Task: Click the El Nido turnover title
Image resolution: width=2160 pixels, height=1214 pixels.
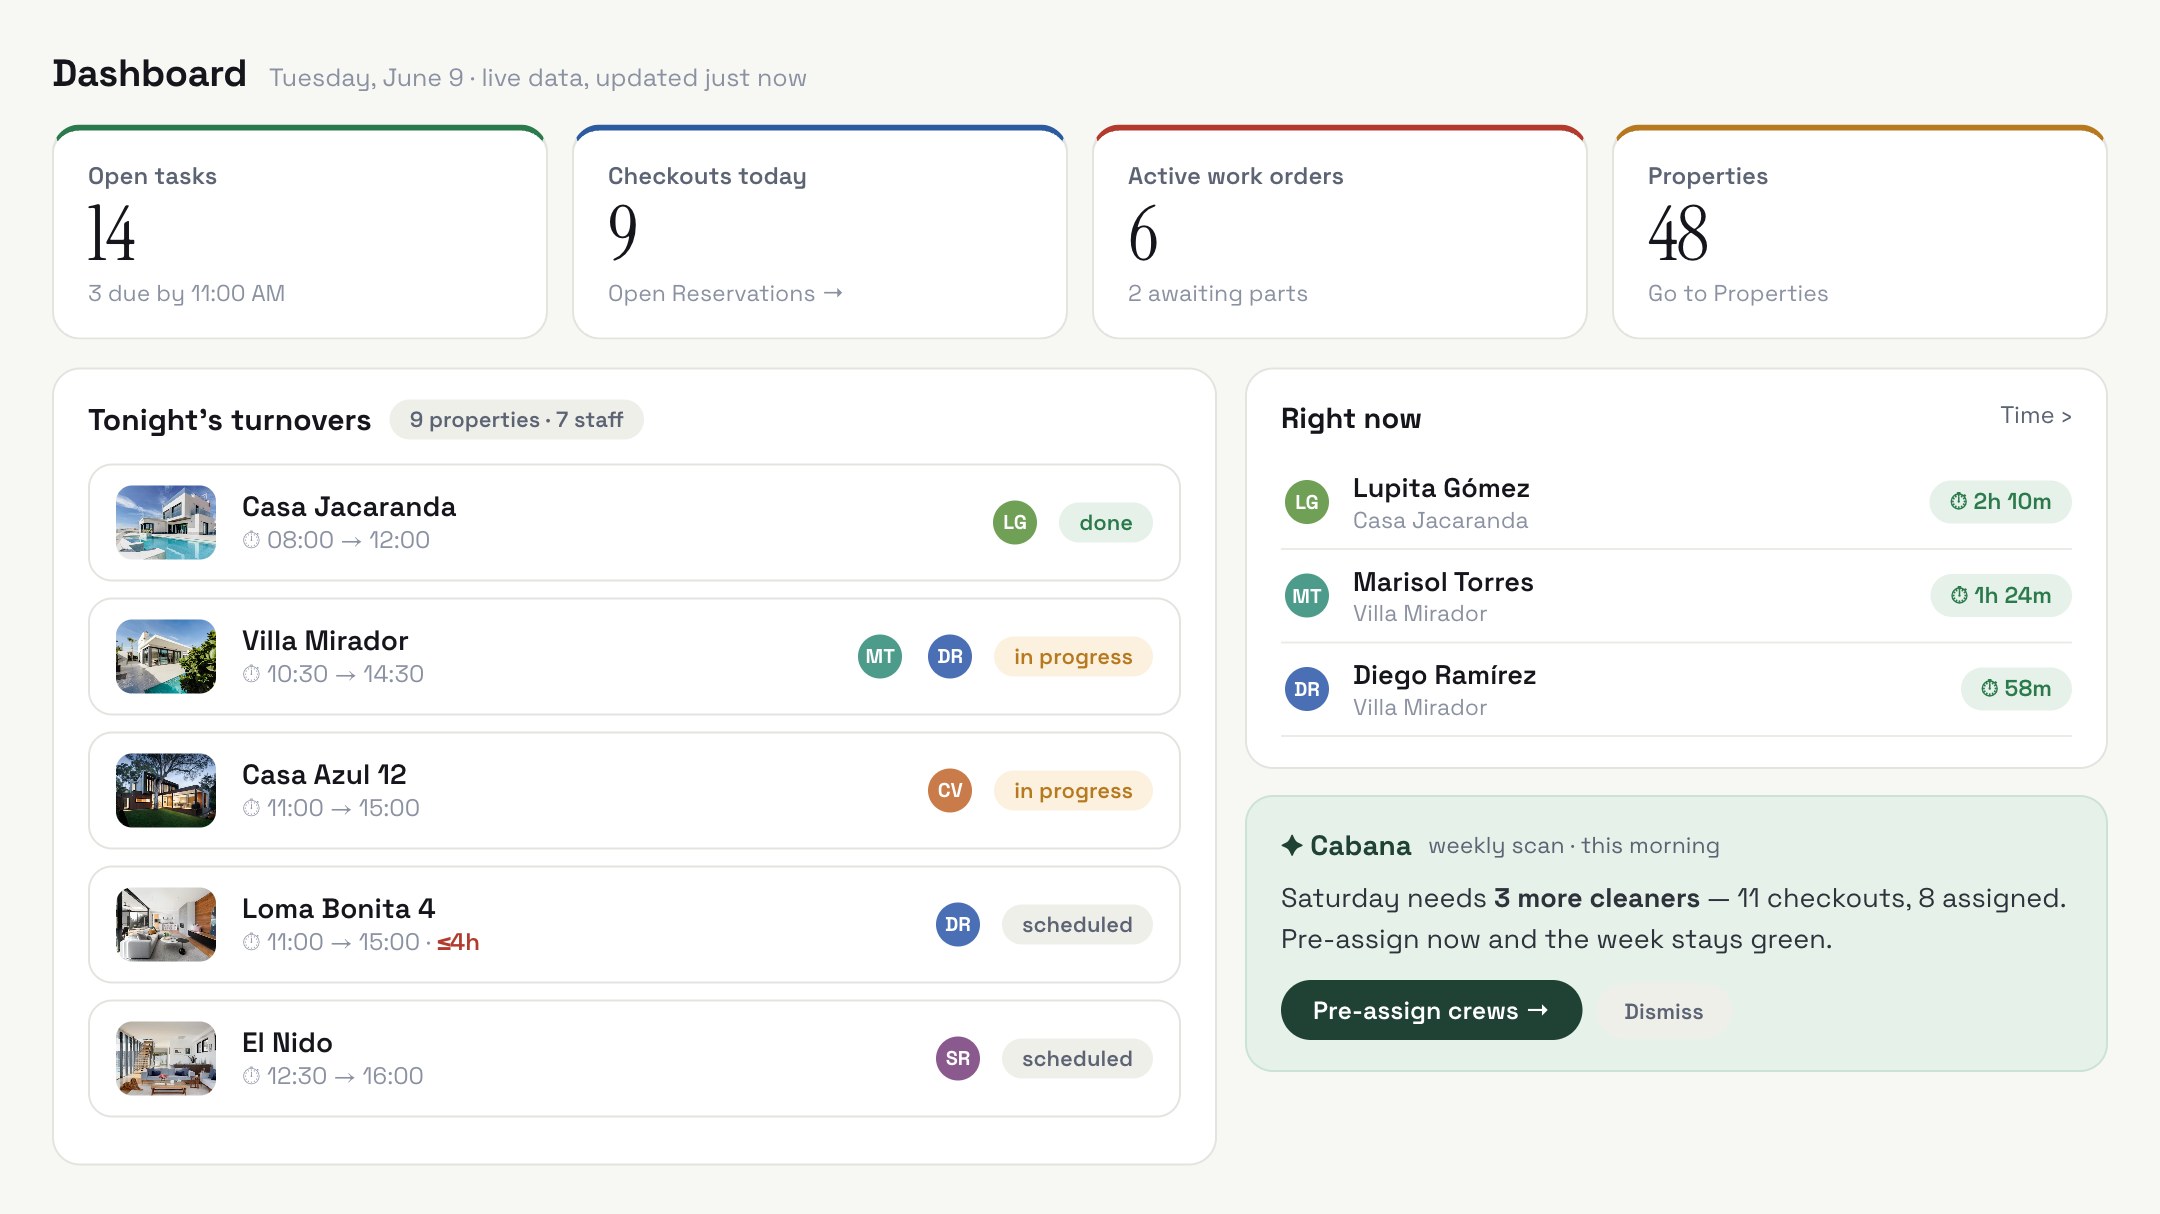Action: [x=287, y=1042]
